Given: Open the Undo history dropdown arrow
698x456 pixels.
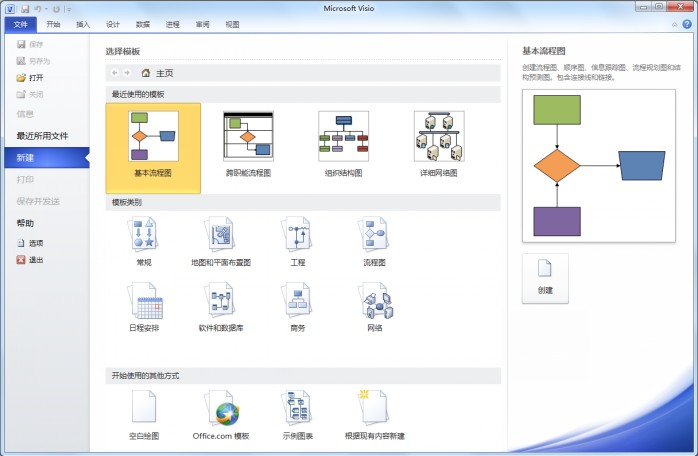Looking at the screenshot, I should tap(46, 9).
